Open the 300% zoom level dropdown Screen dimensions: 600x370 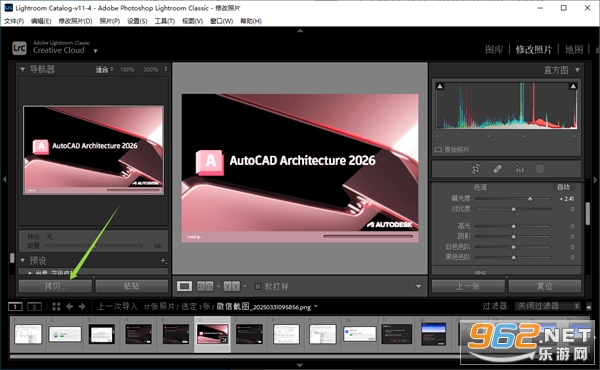(166, 69)
